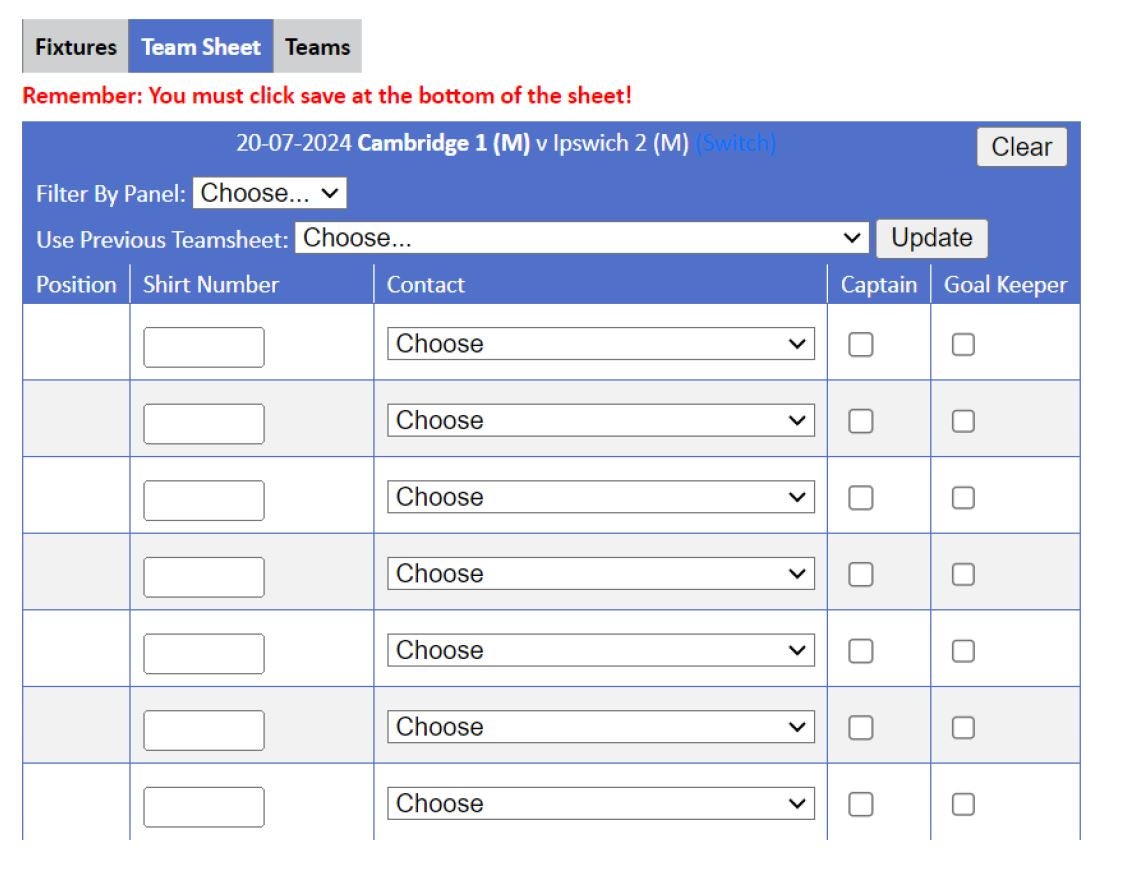Click the Update button

931,238
